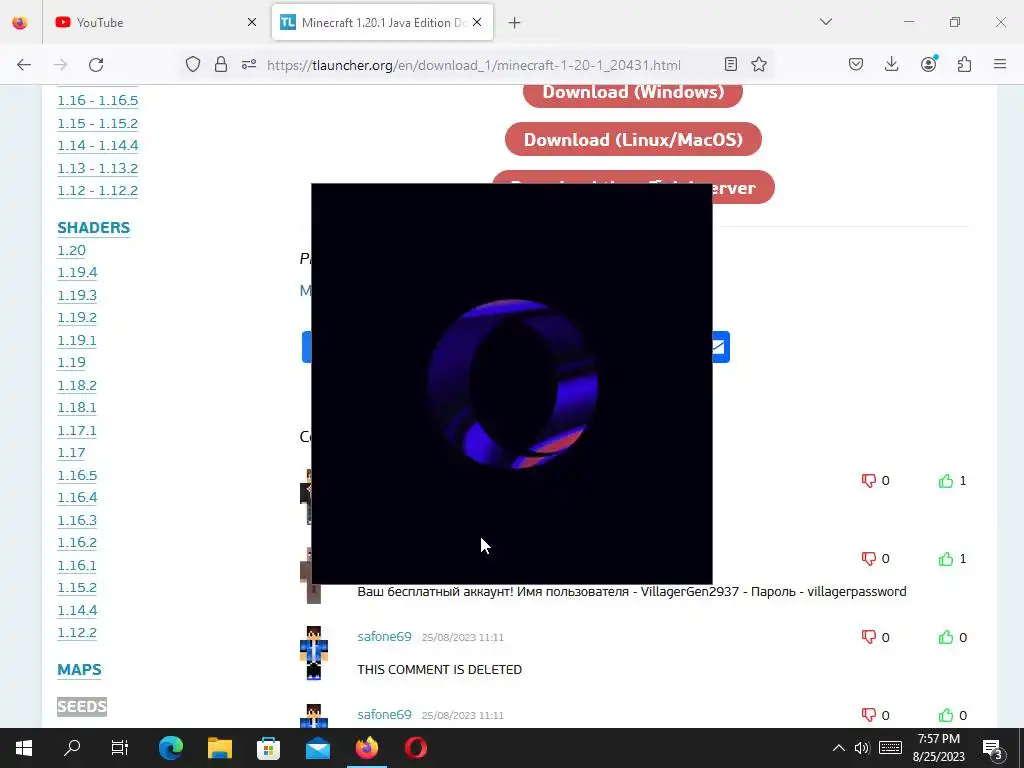Open the 1.14 - 1.14.4 link
The width and height of the screenshot is (1024, 768).
tap(98, 145)
